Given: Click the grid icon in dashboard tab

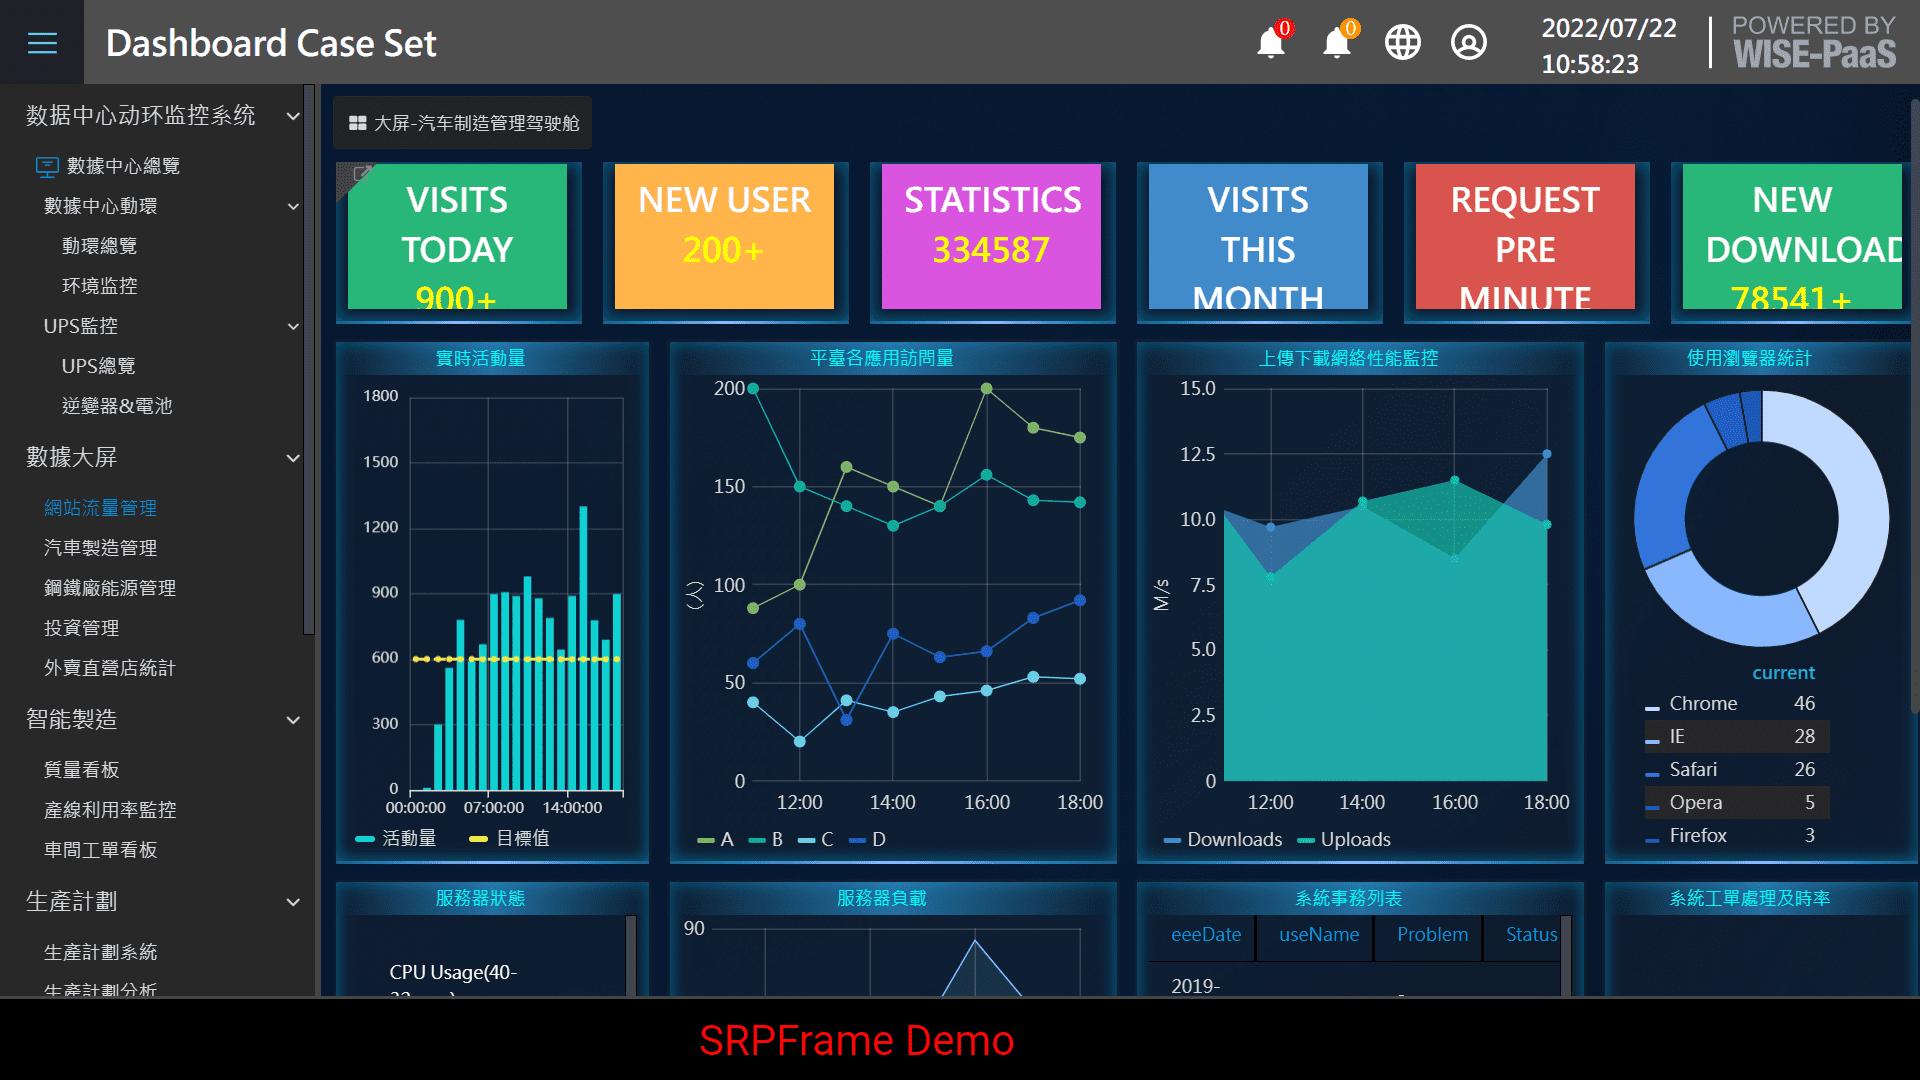Looking at the screenshot, I should 357,123.
